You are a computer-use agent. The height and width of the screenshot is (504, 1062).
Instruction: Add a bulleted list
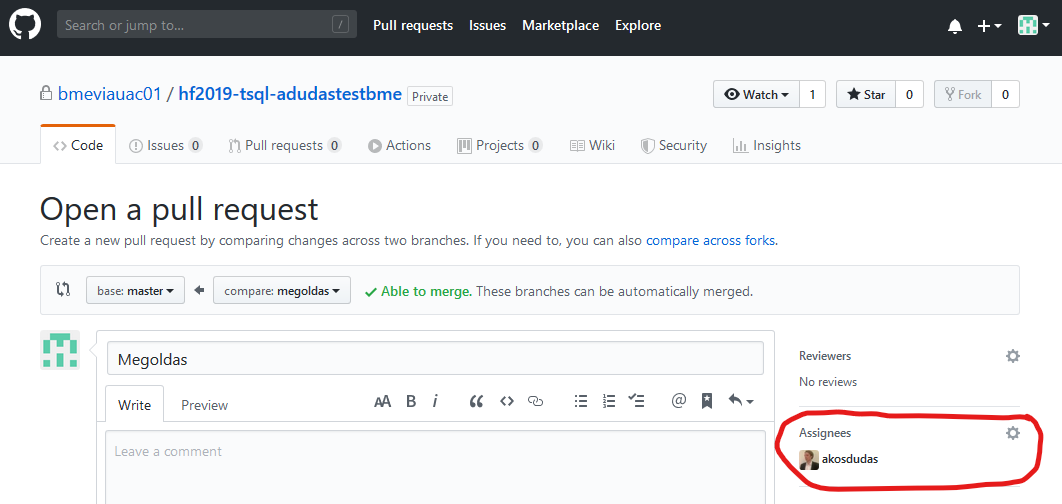tap(580, 401)
